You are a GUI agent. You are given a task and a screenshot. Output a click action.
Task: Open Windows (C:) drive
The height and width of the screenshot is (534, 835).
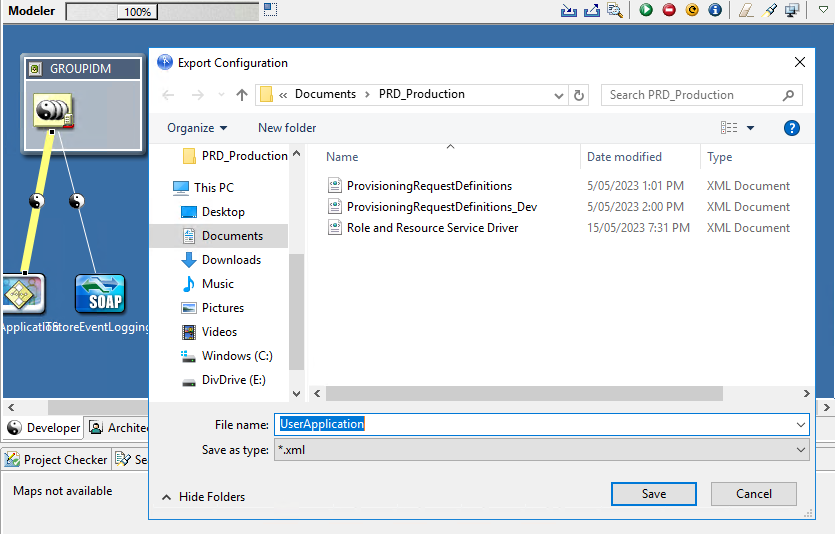[x=227, y=356]
